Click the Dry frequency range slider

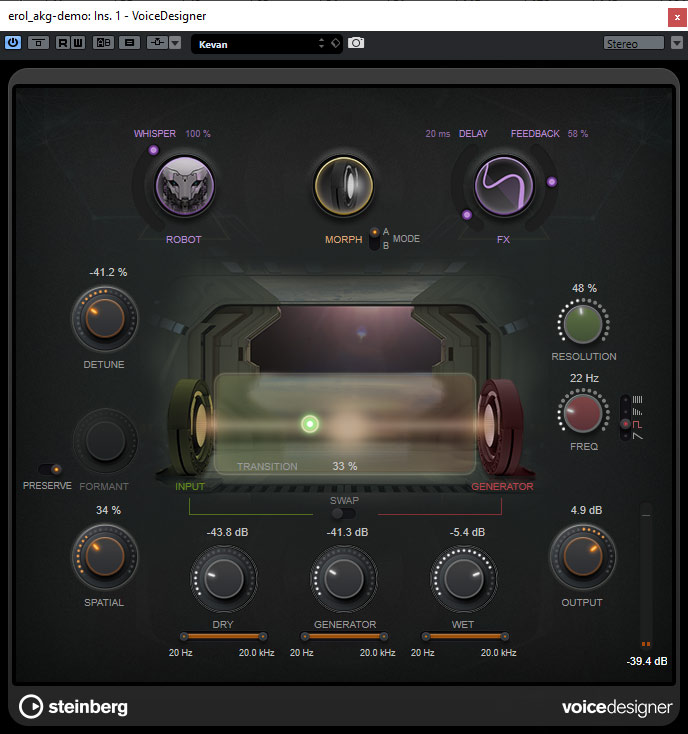pyautogui.click(x=223, y=635)
